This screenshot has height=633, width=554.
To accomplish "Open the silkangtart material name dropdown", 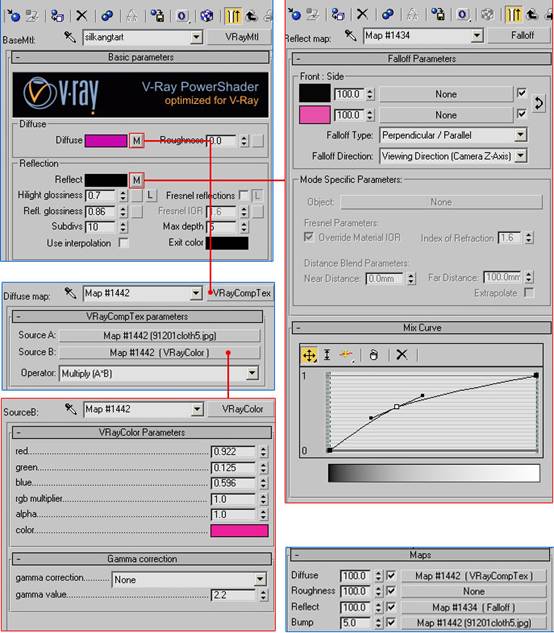I will (196, 37).
